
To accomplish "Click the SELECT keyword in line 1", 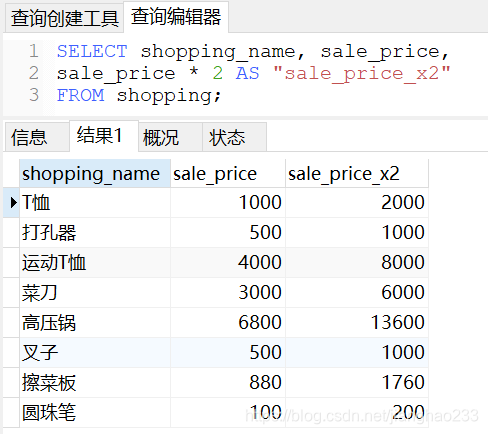I will 92,51.
